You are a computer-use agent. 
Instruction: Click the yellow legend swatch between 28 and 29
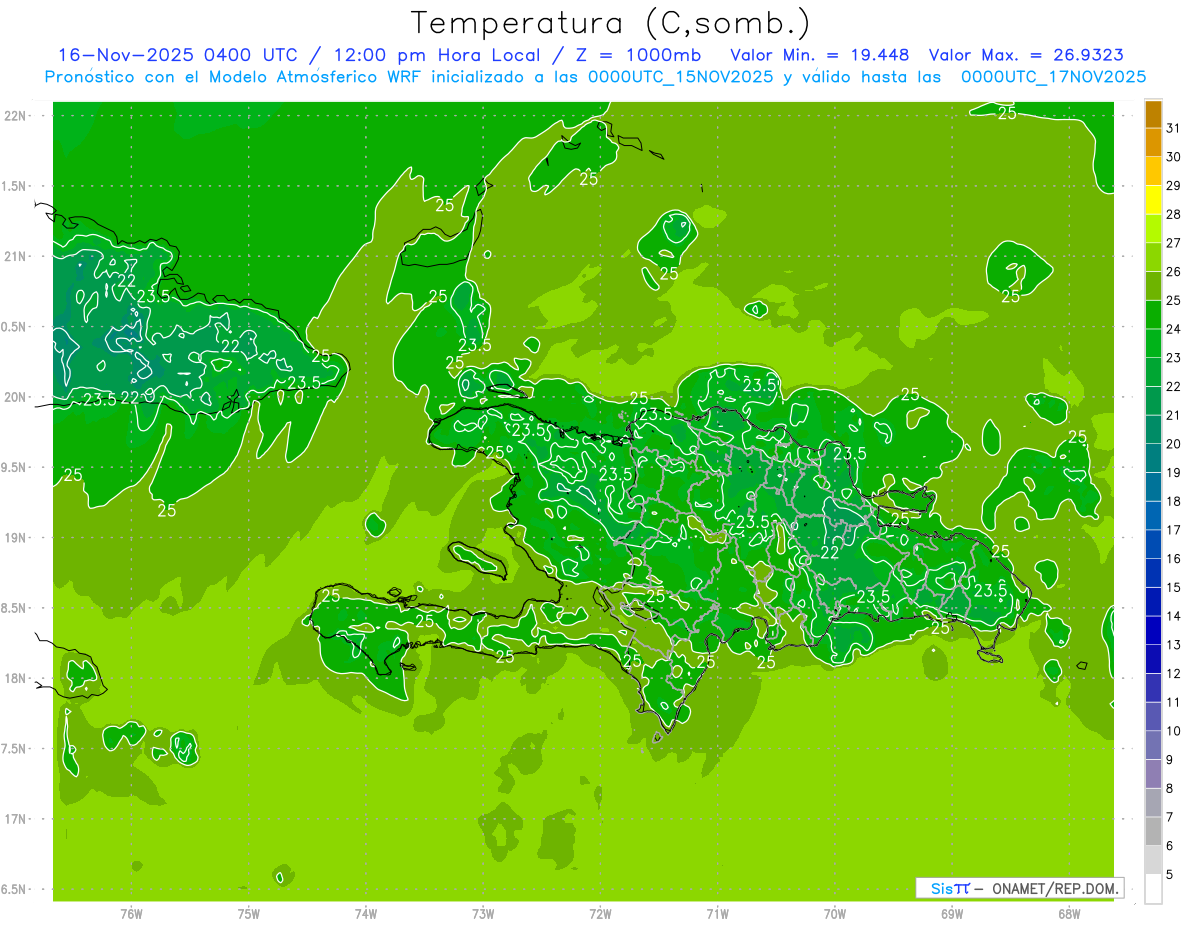coord(1153,201)
